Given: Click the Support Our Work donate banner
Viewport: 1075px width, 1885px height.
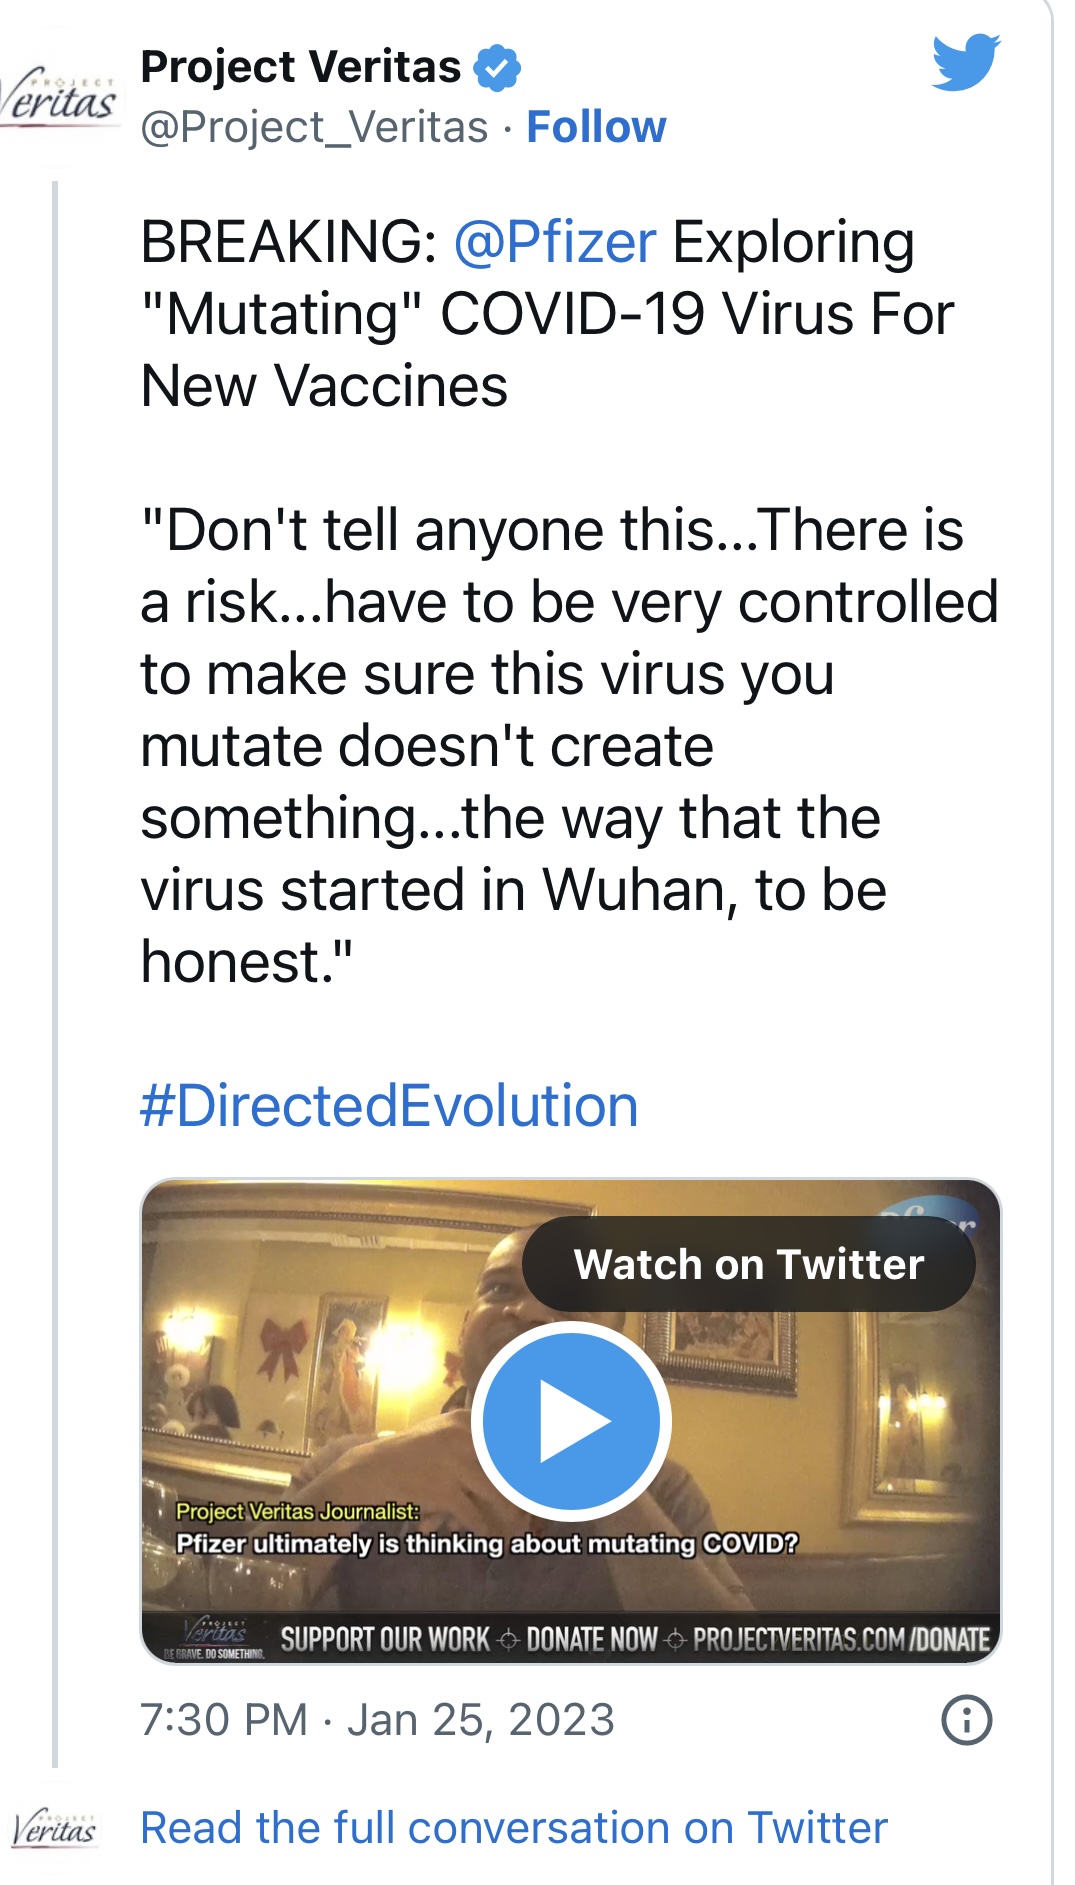Looking at the screenshot, I should coord(634,1639).
